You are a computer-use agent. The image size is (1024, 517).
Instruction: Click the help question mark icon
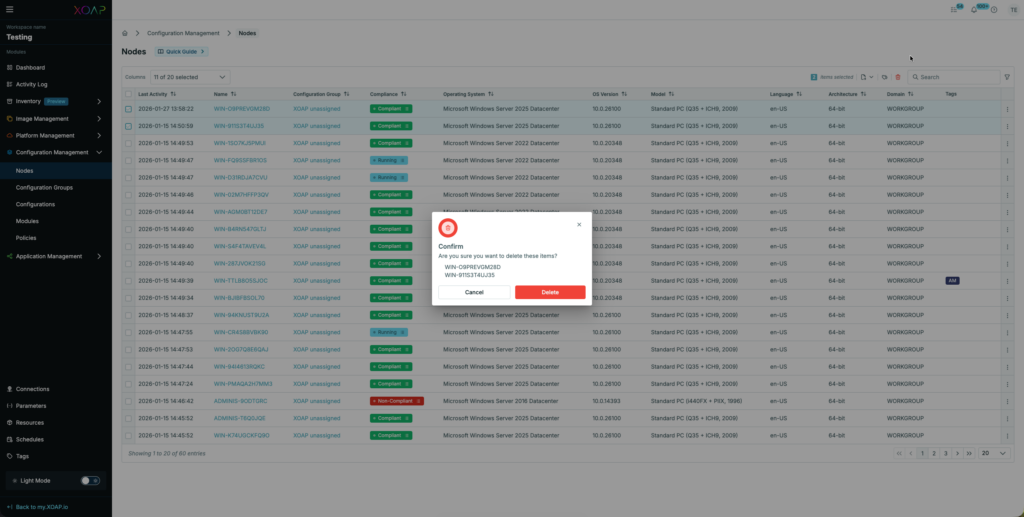point(994,10)
